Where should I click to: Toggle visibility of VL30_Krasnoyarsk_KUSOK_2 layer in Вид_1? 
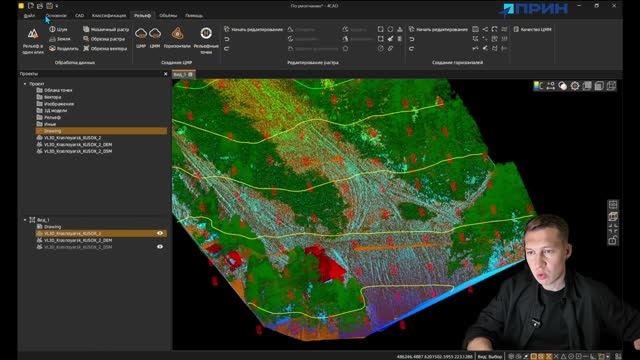point(160,233)
